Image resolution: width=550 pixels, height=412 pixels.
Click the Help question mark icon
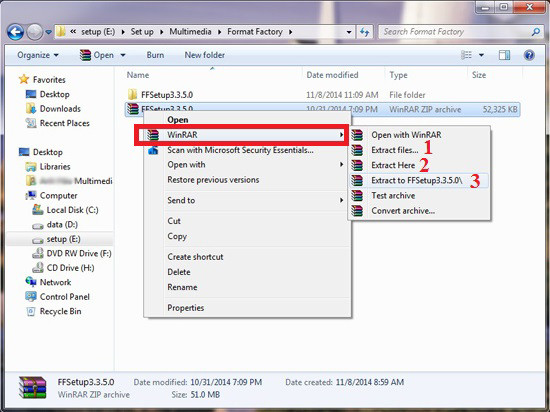click(x=529, y=55)
